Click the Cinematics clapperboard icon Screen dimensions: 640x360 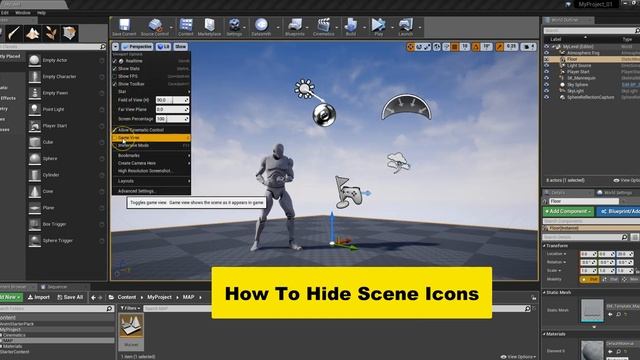point(324,25)
